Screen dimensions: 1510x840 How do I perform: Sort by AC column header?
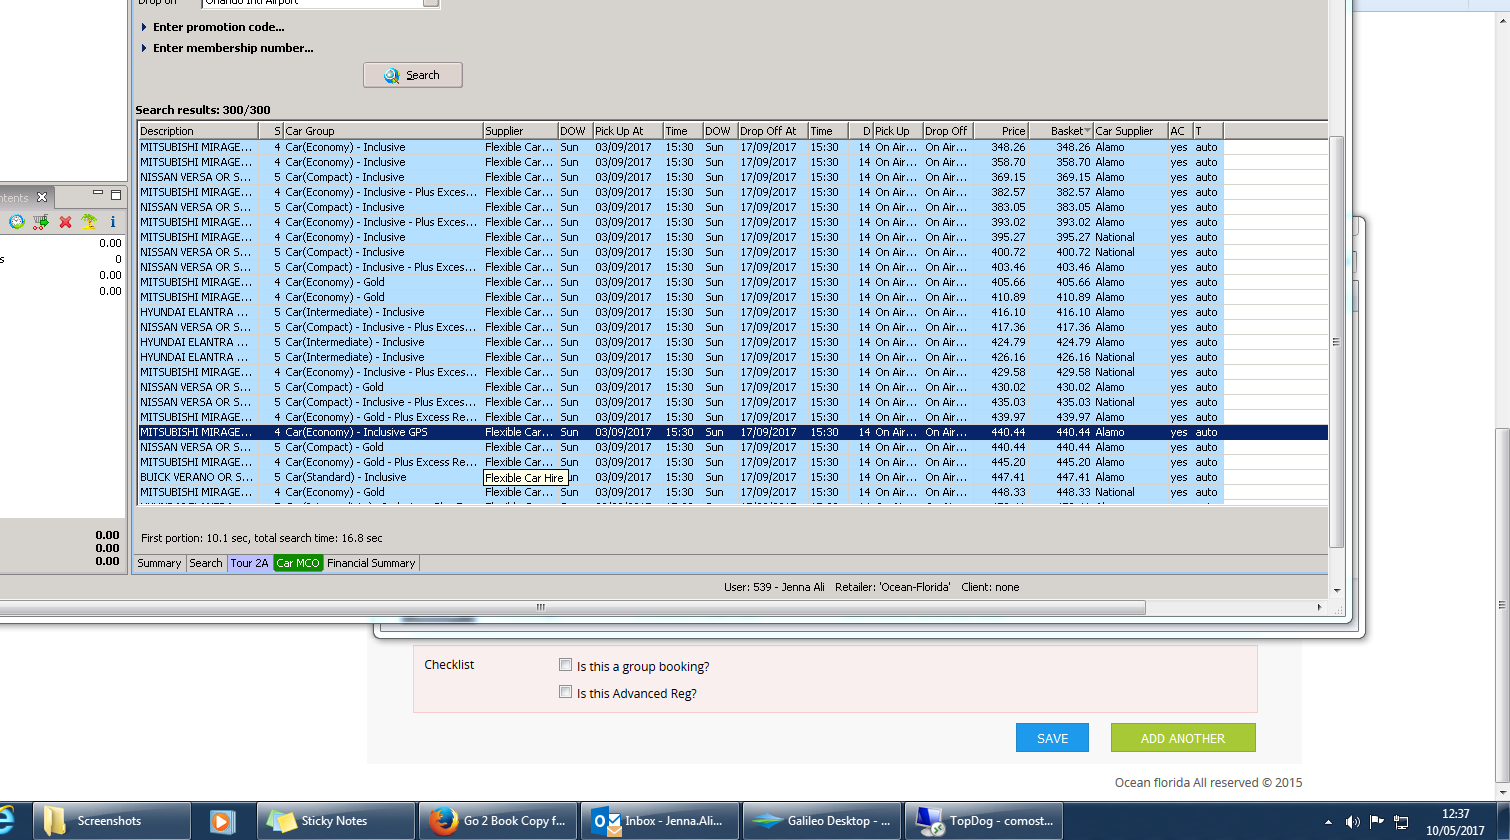[x=1180, y=131]
